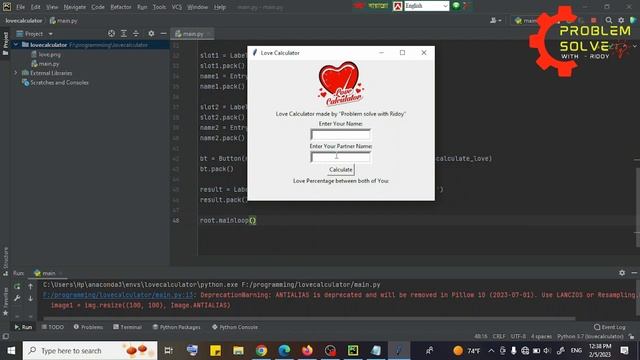Click Collapse All in Project panel
640x360 pixels.
click(136, 33)
